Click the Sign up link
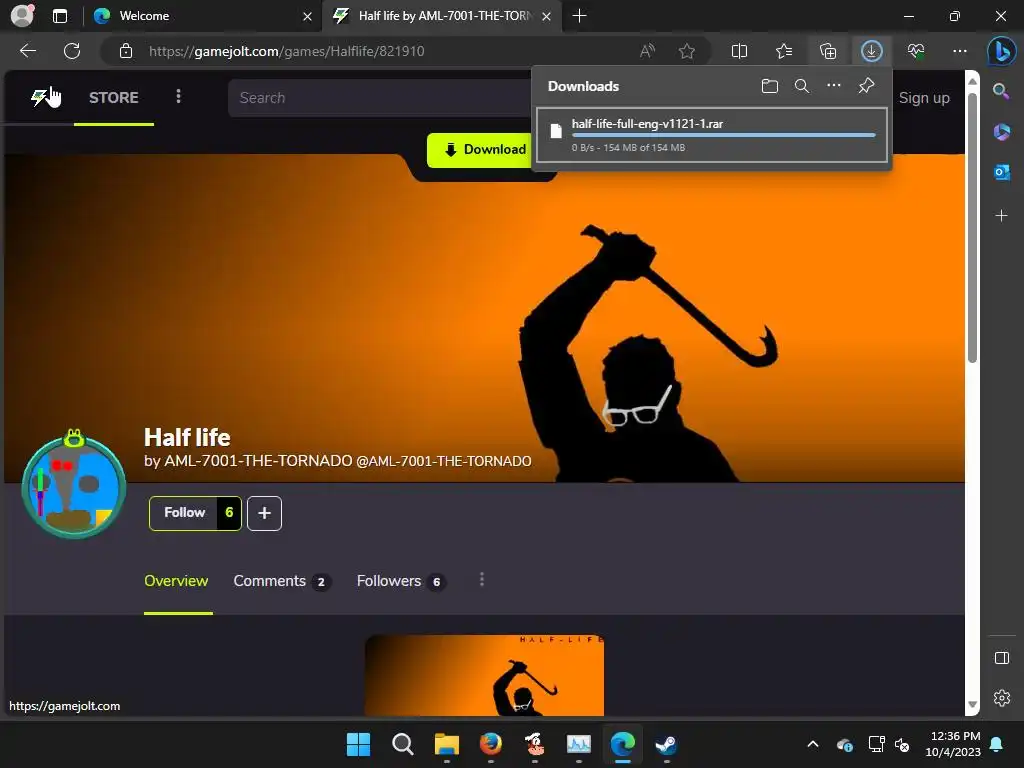The width and height of the screenshot is (1024, 768). (x=924, y=98)
